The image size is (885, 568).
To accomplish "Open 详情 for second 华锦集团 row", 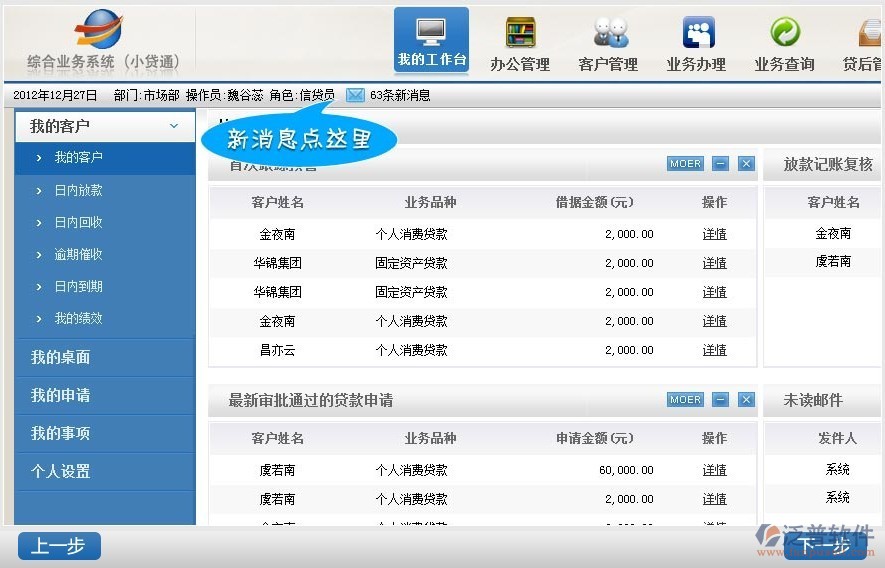I will pos(715,292).
